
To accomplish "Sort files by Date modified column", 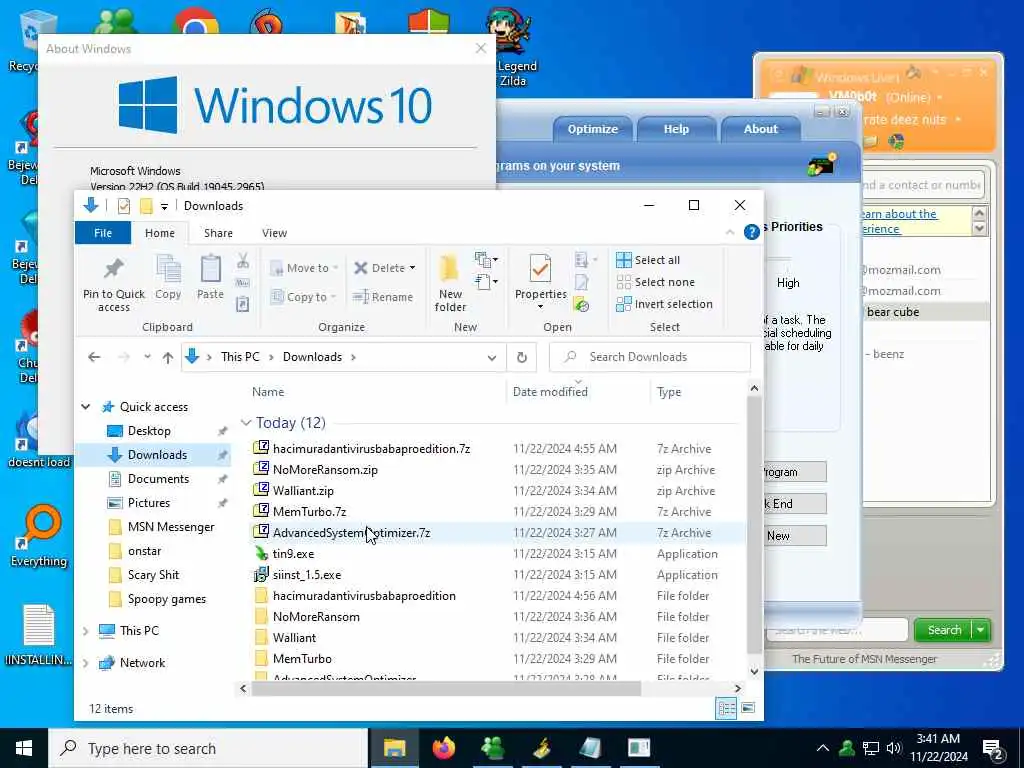I will [x=550, y=392].
